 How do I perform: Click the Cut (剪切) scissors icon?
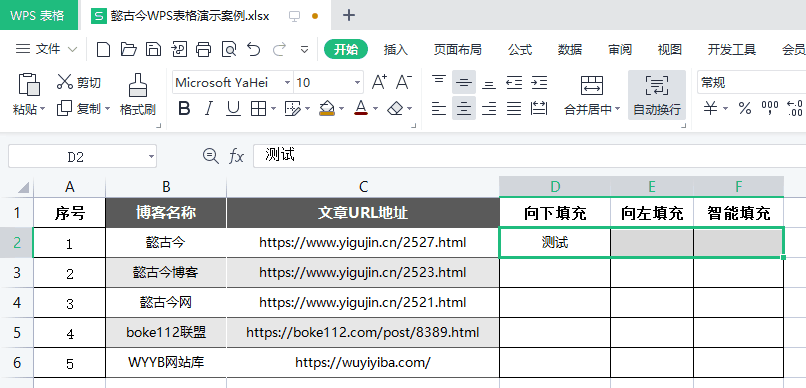(64, 82)
